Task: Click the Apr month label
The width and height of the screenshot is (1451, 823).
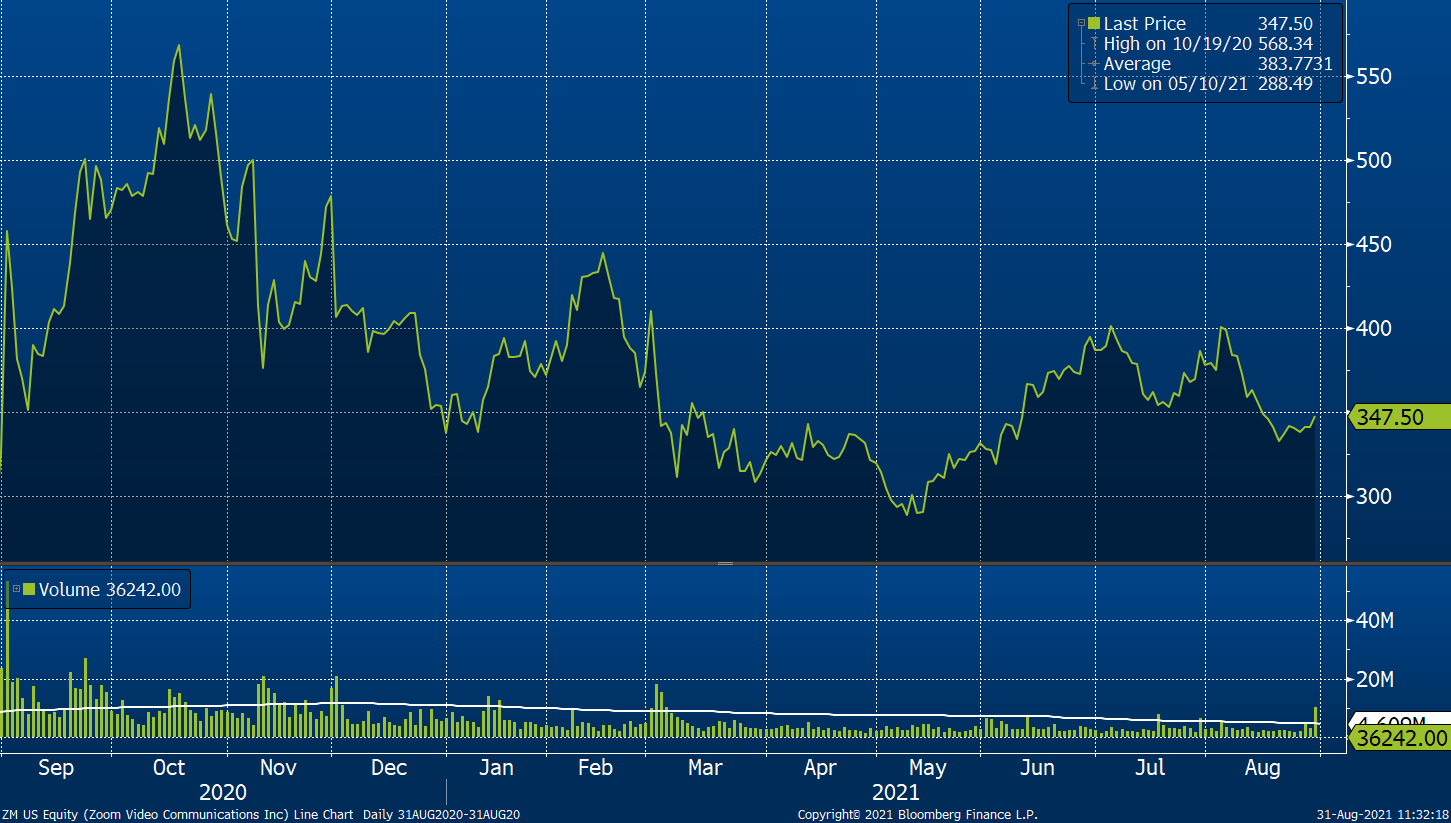Action: [x=820, y=768]
